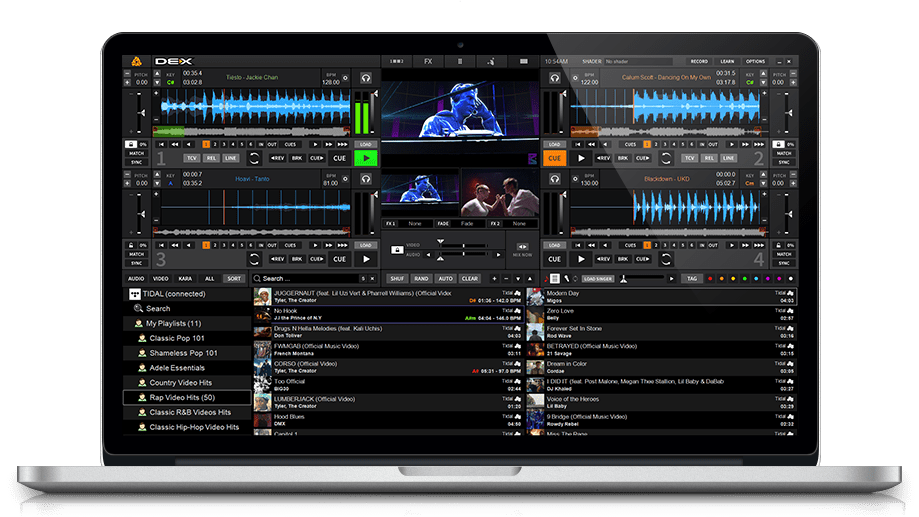Lower key with down arrow on deck 1
The height and width of the screenshot is (517, 919).
(x=157, y=83)
